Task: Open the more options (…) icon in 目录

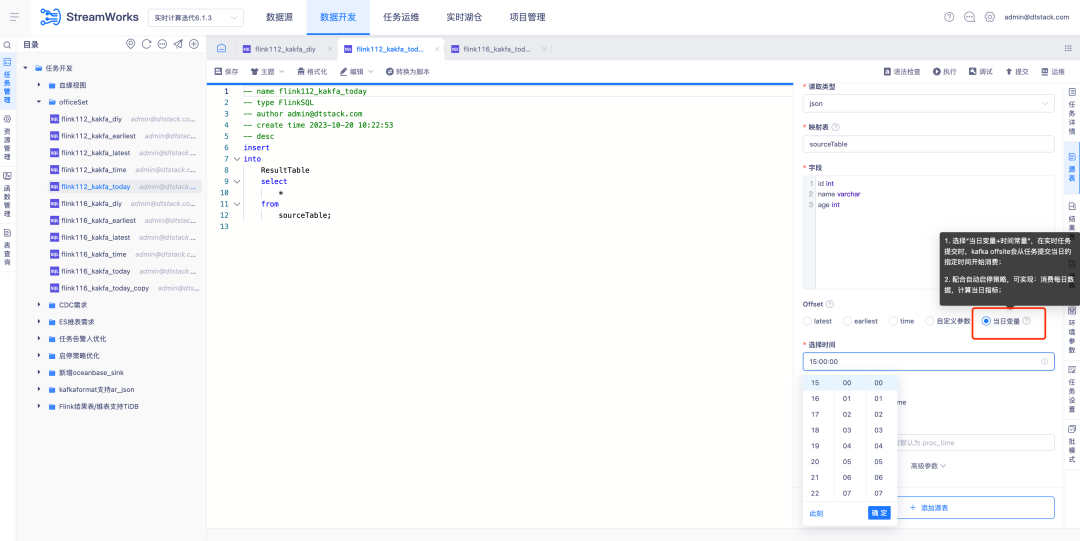Action: point(163,44)
